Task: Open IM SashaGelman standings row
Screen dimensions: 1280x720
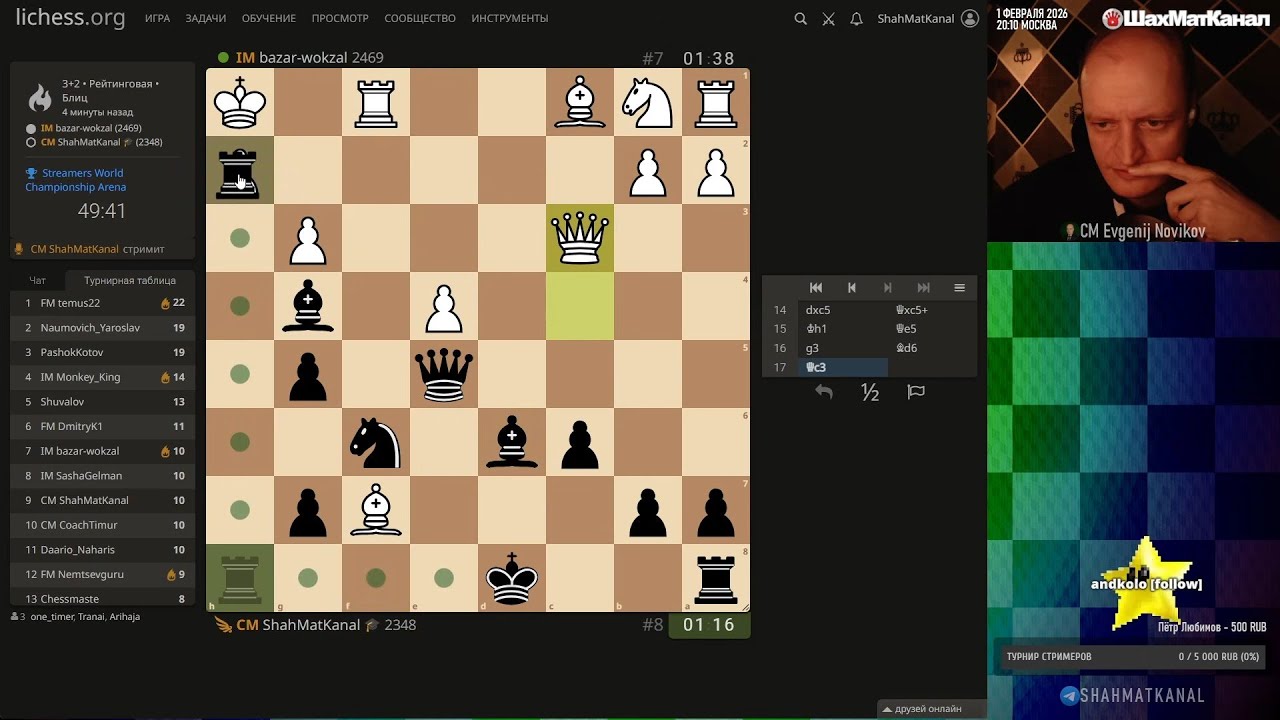Action: (104, 476)
